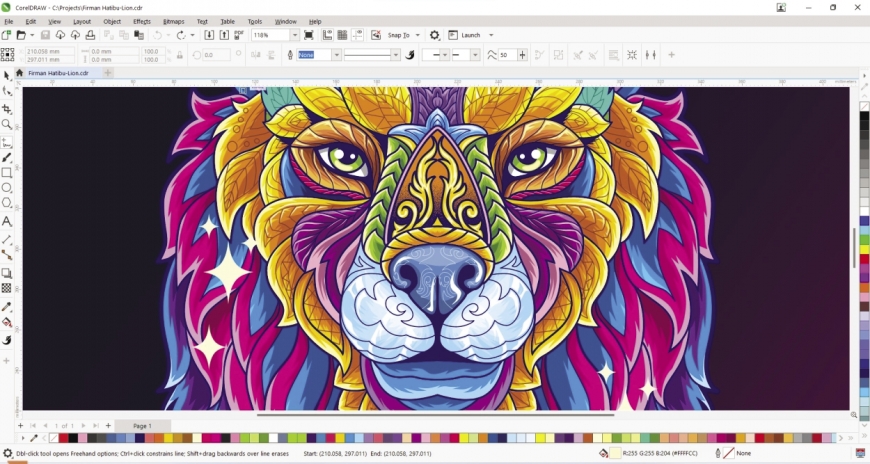
Task: Open the zoom level 118% dropdown
Action: [295, 35]
